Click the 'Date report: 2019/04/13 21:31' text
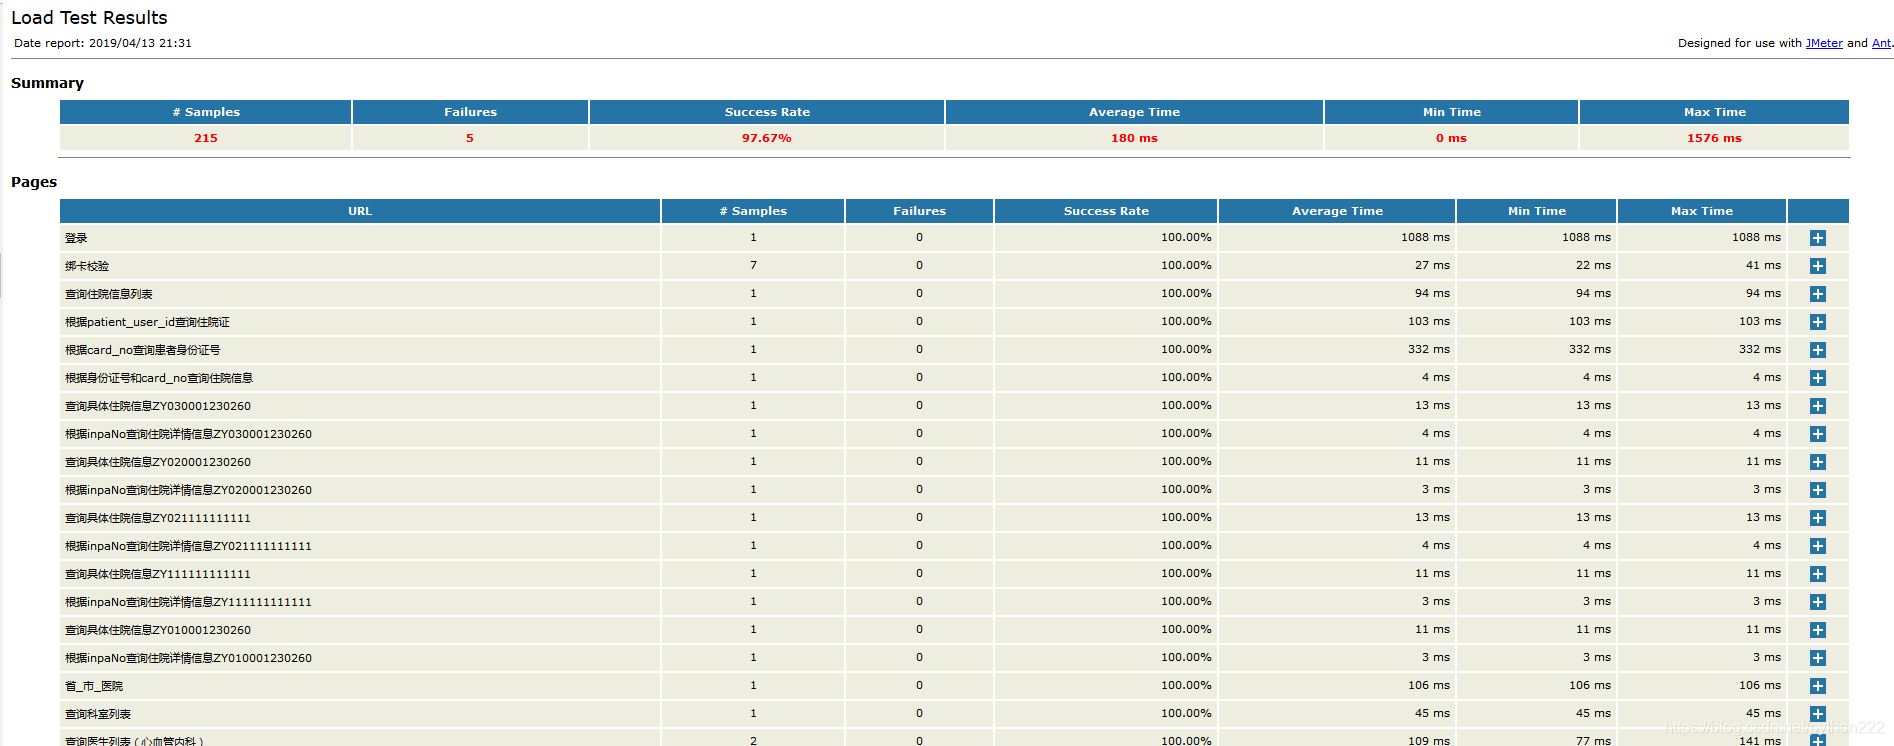The width and height of the screenshot is (1894, 746). coord(103,43)
